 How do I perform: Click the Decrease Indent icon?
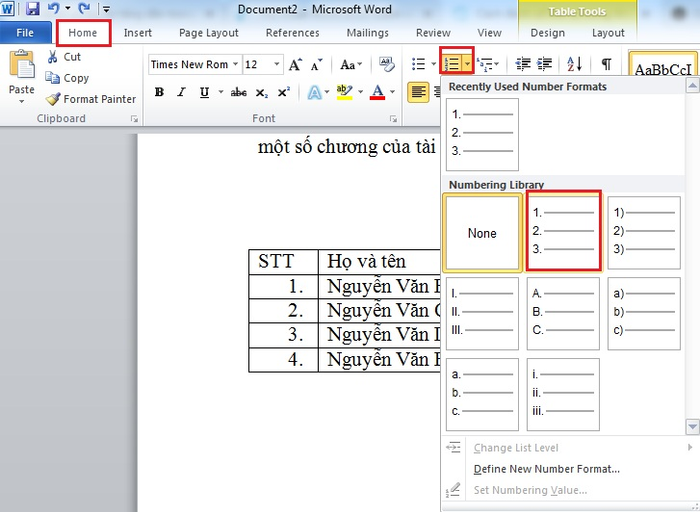pos(523,64)
